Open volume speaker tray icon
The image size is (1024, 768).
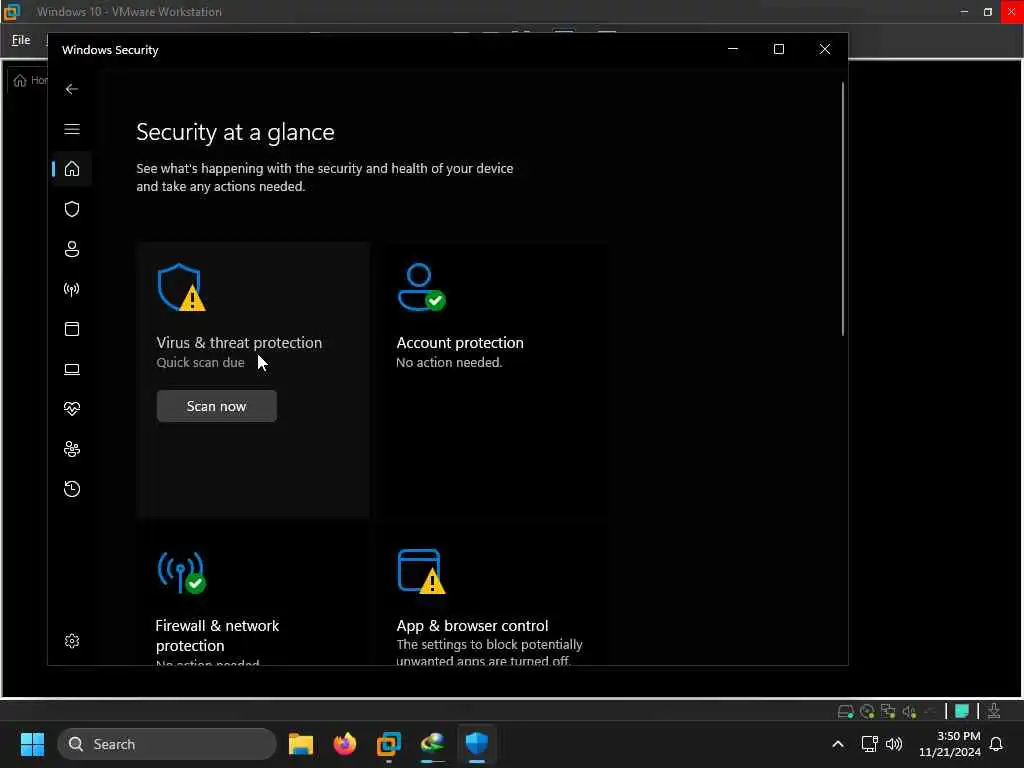894,744
